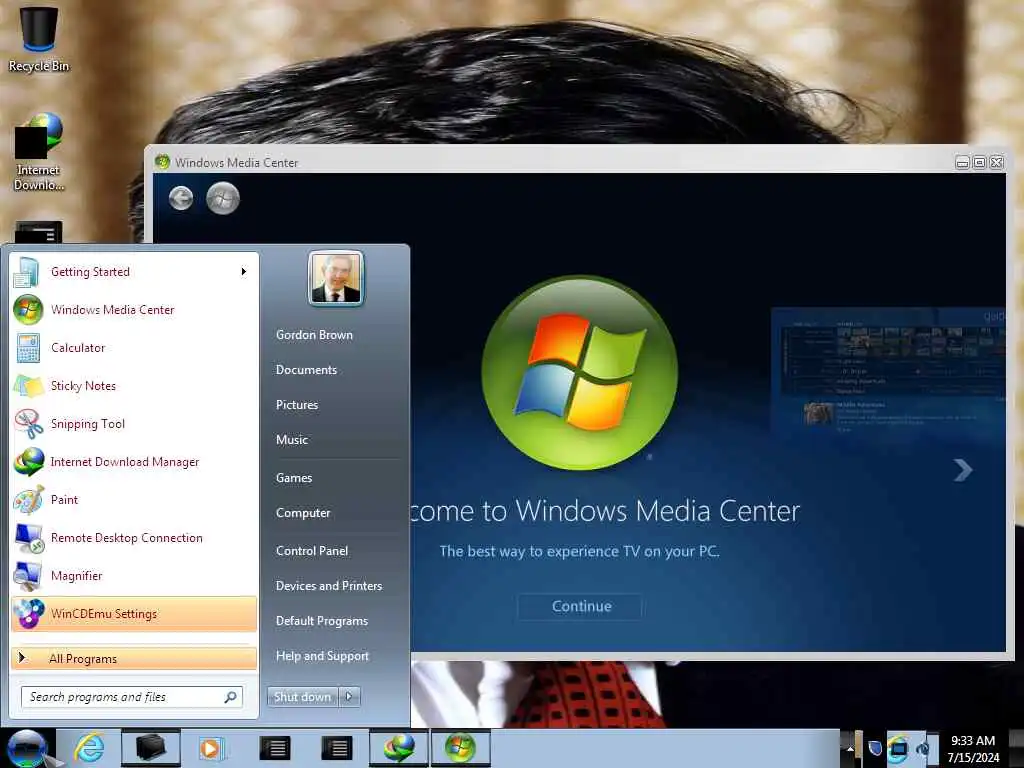Open Getting Started from Start menu
Screen dimensions: 1024x768
point(134,272)
